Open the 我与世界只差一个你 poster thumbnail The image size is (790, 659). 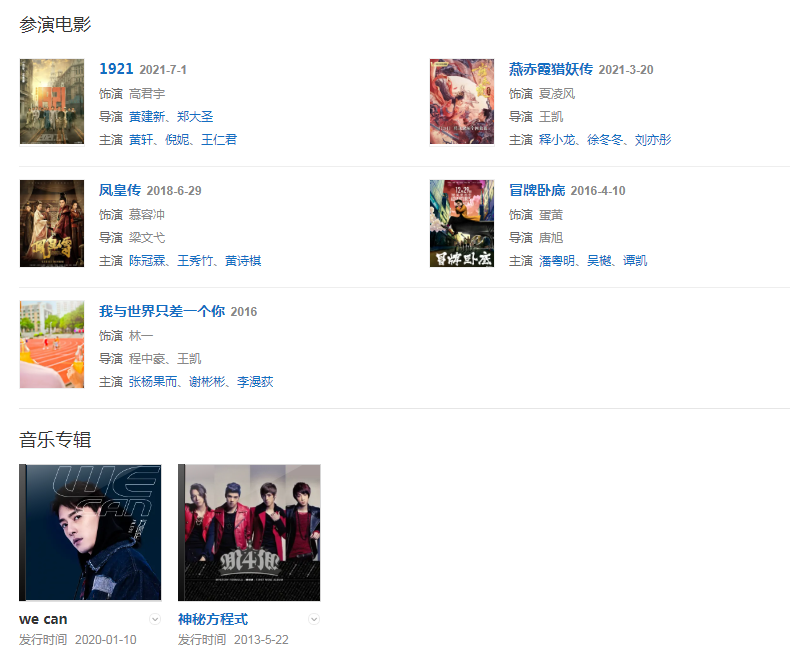(52, 344)
